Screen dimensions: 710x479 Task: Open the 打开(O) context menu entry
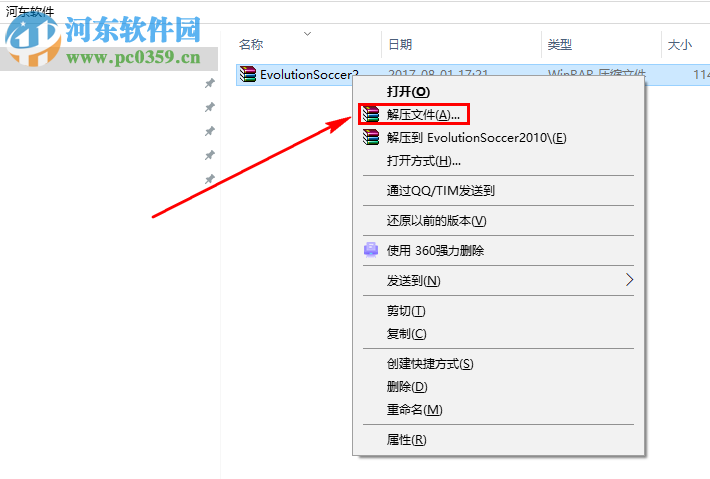pos(498,91)
